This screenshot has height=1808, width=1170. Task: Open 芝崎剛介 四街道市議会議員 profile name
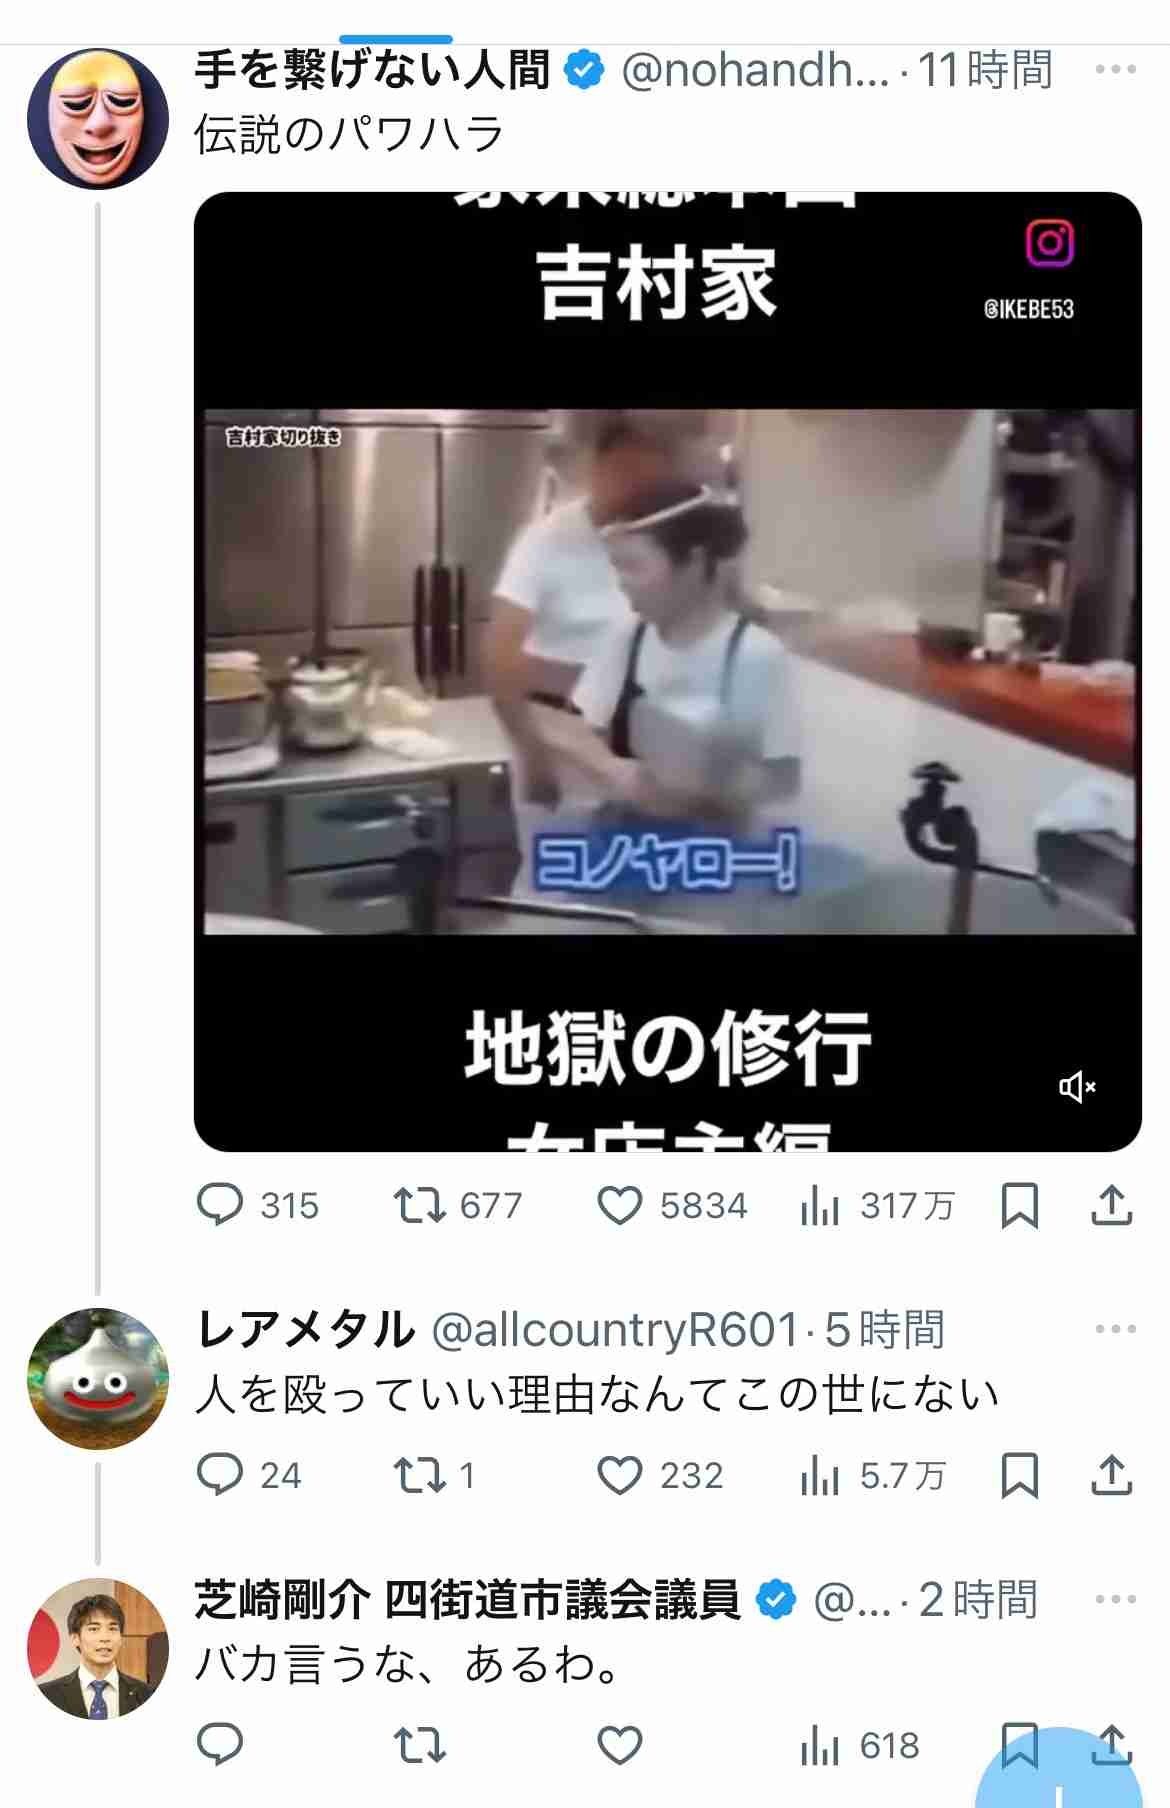coord(467,1599)
